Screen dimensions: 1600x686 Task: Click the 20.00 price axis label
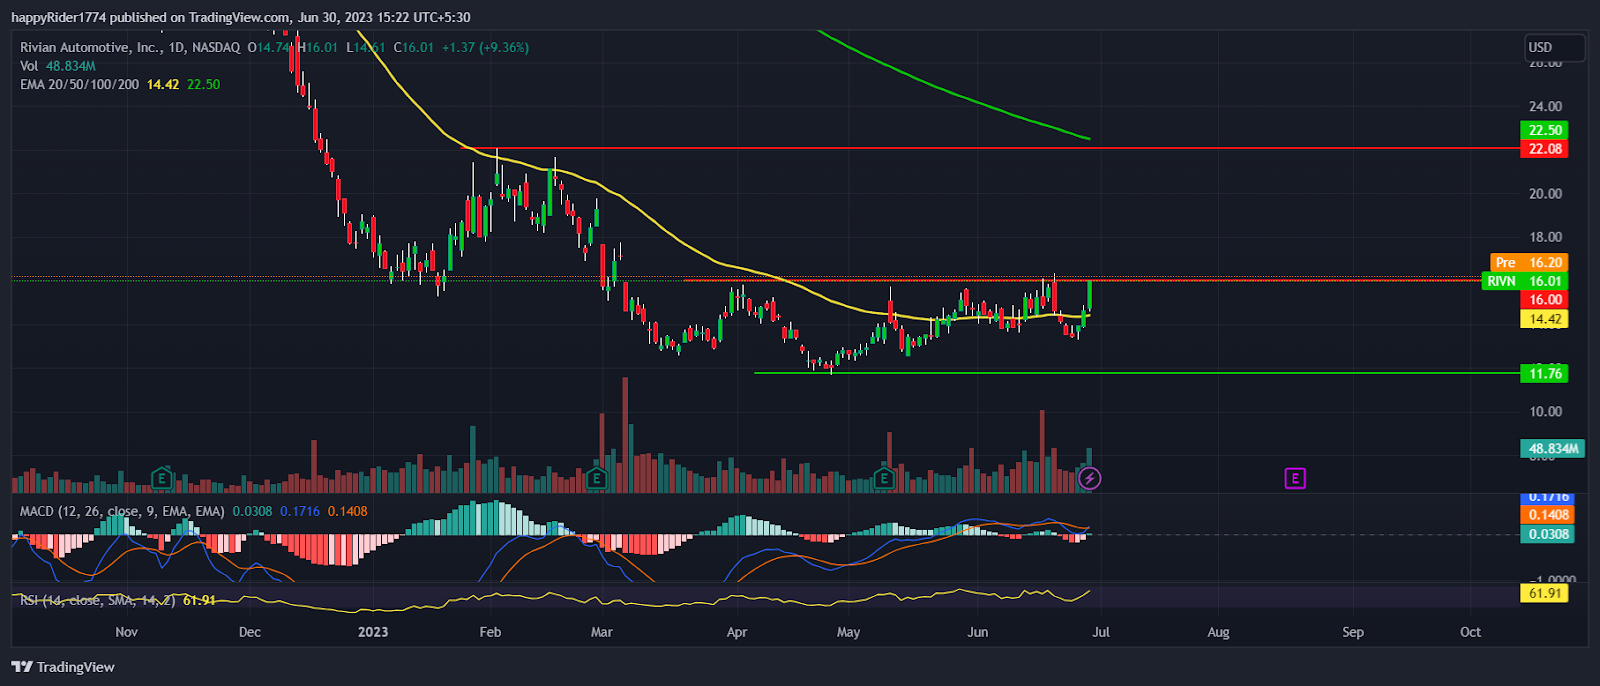click(1545, 194)
